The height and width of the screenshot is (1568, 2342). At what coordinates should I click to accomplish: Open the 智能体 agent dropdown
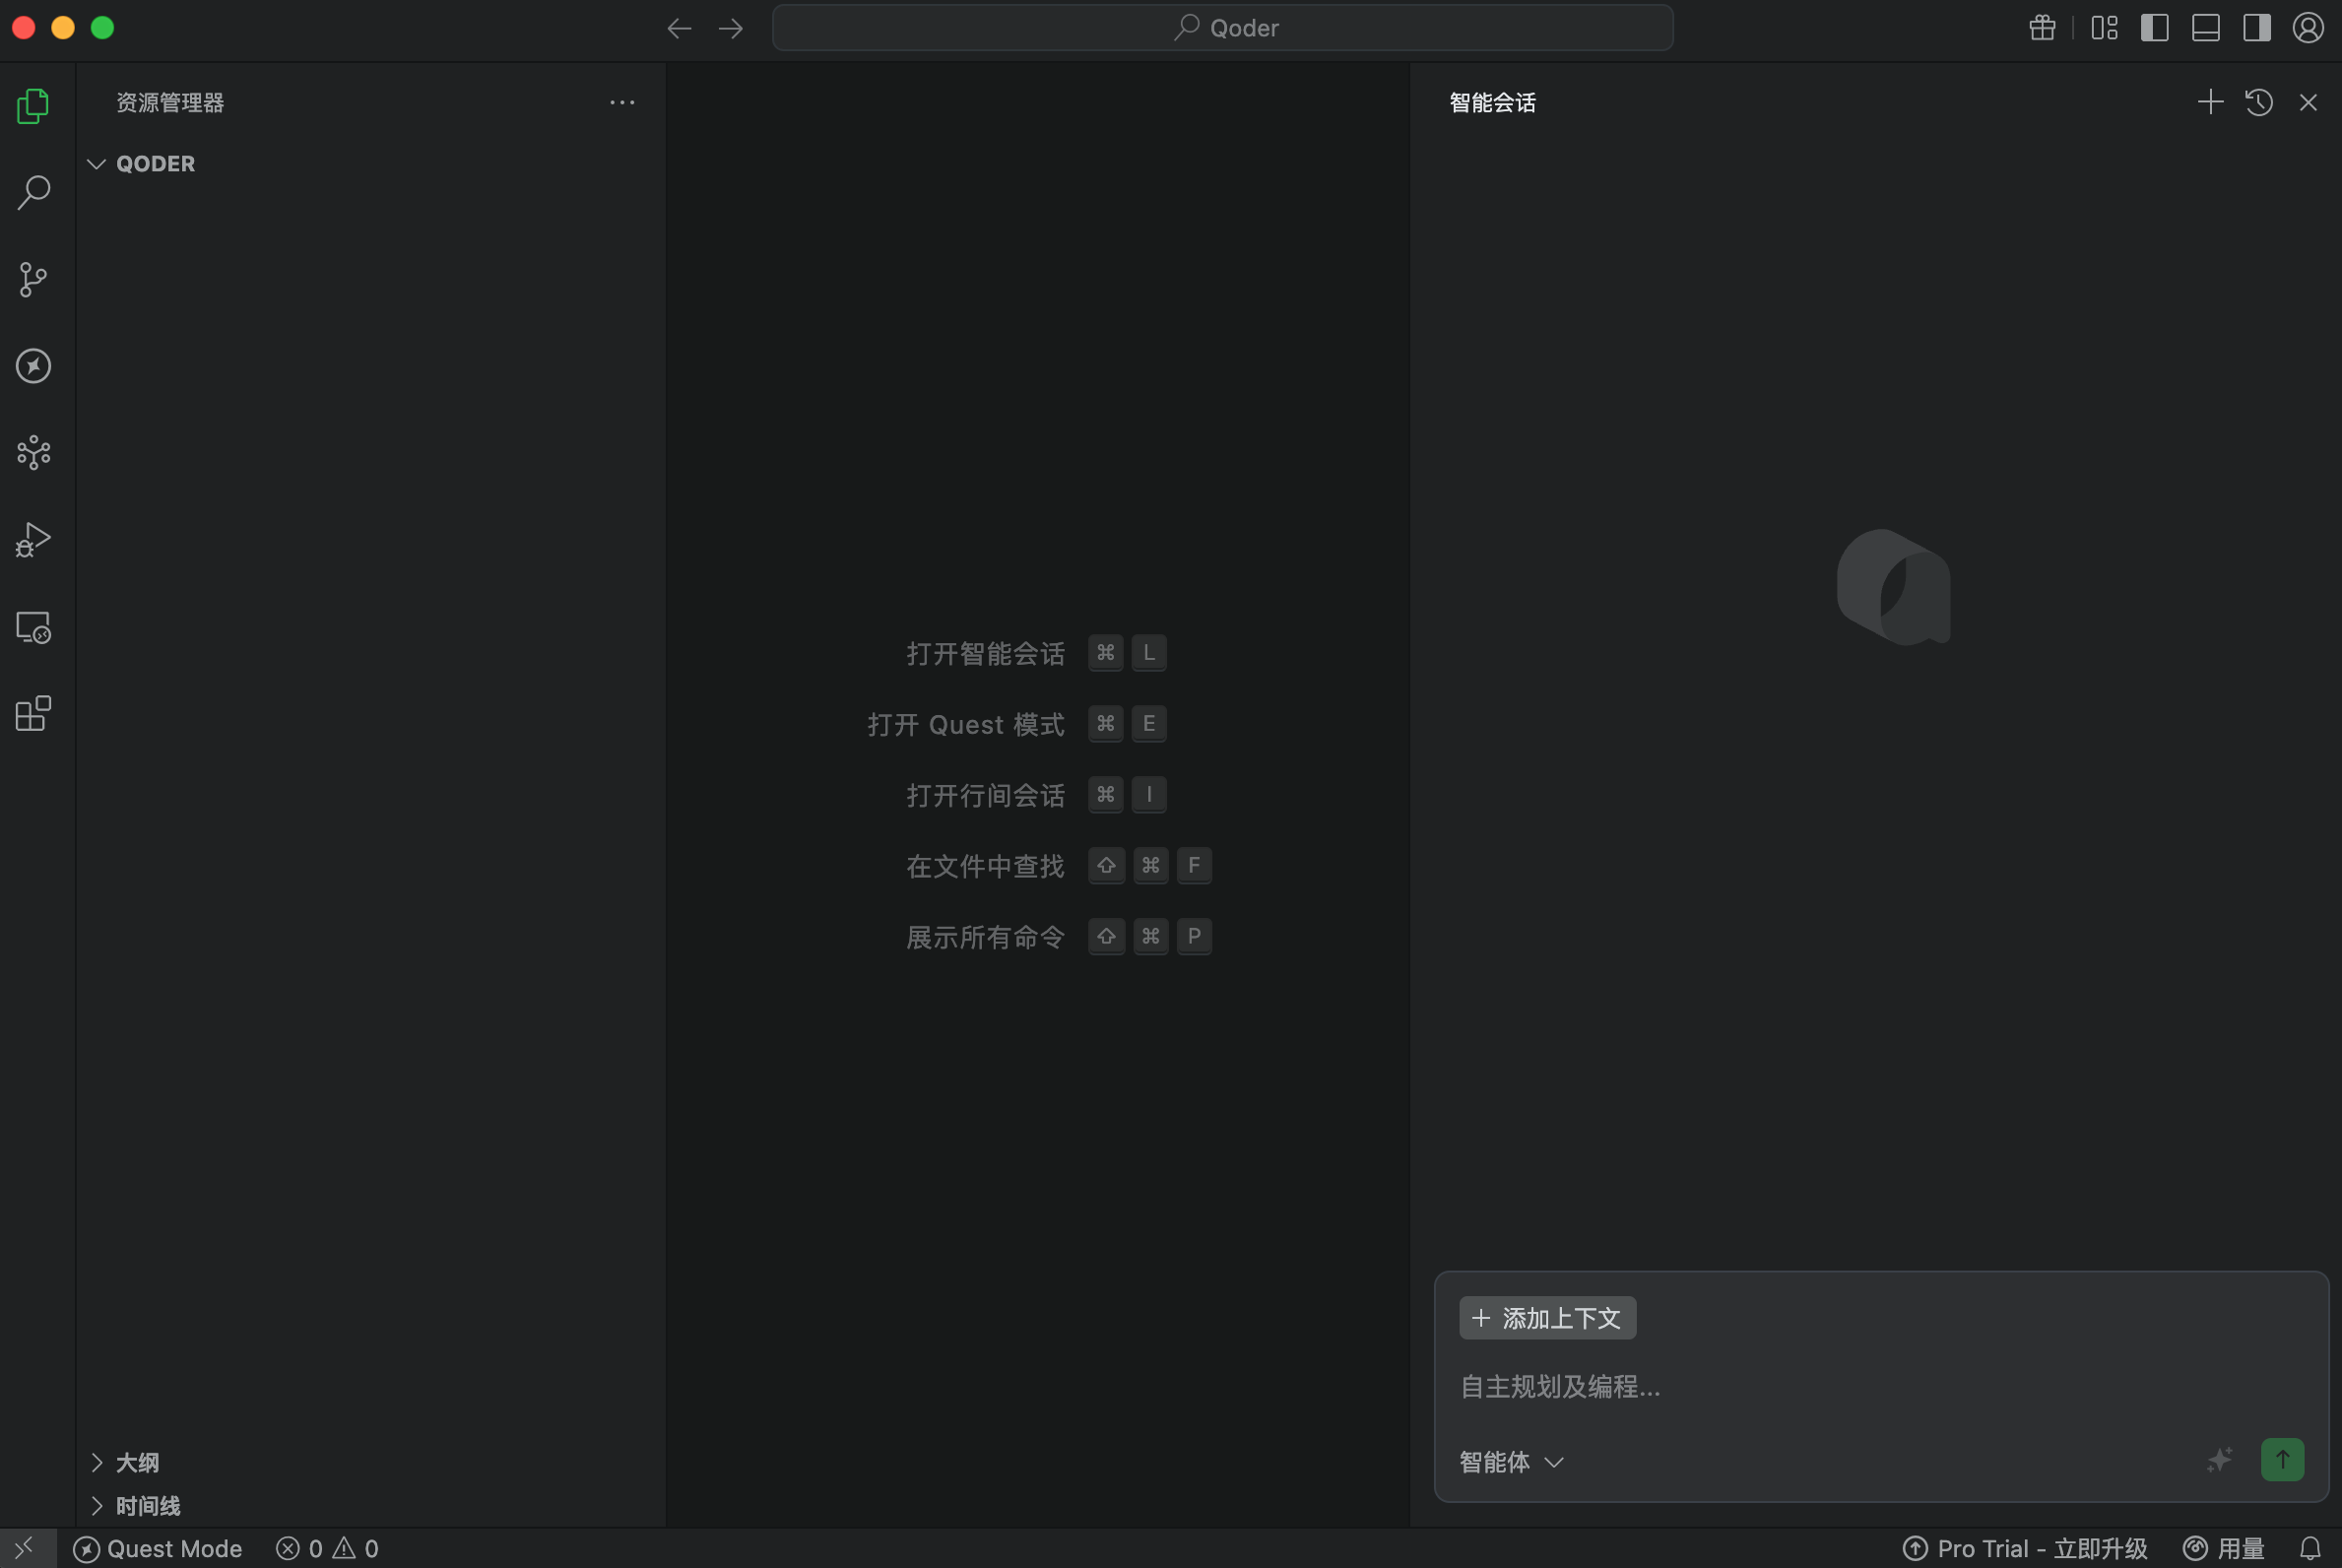pos(1510,1462)
